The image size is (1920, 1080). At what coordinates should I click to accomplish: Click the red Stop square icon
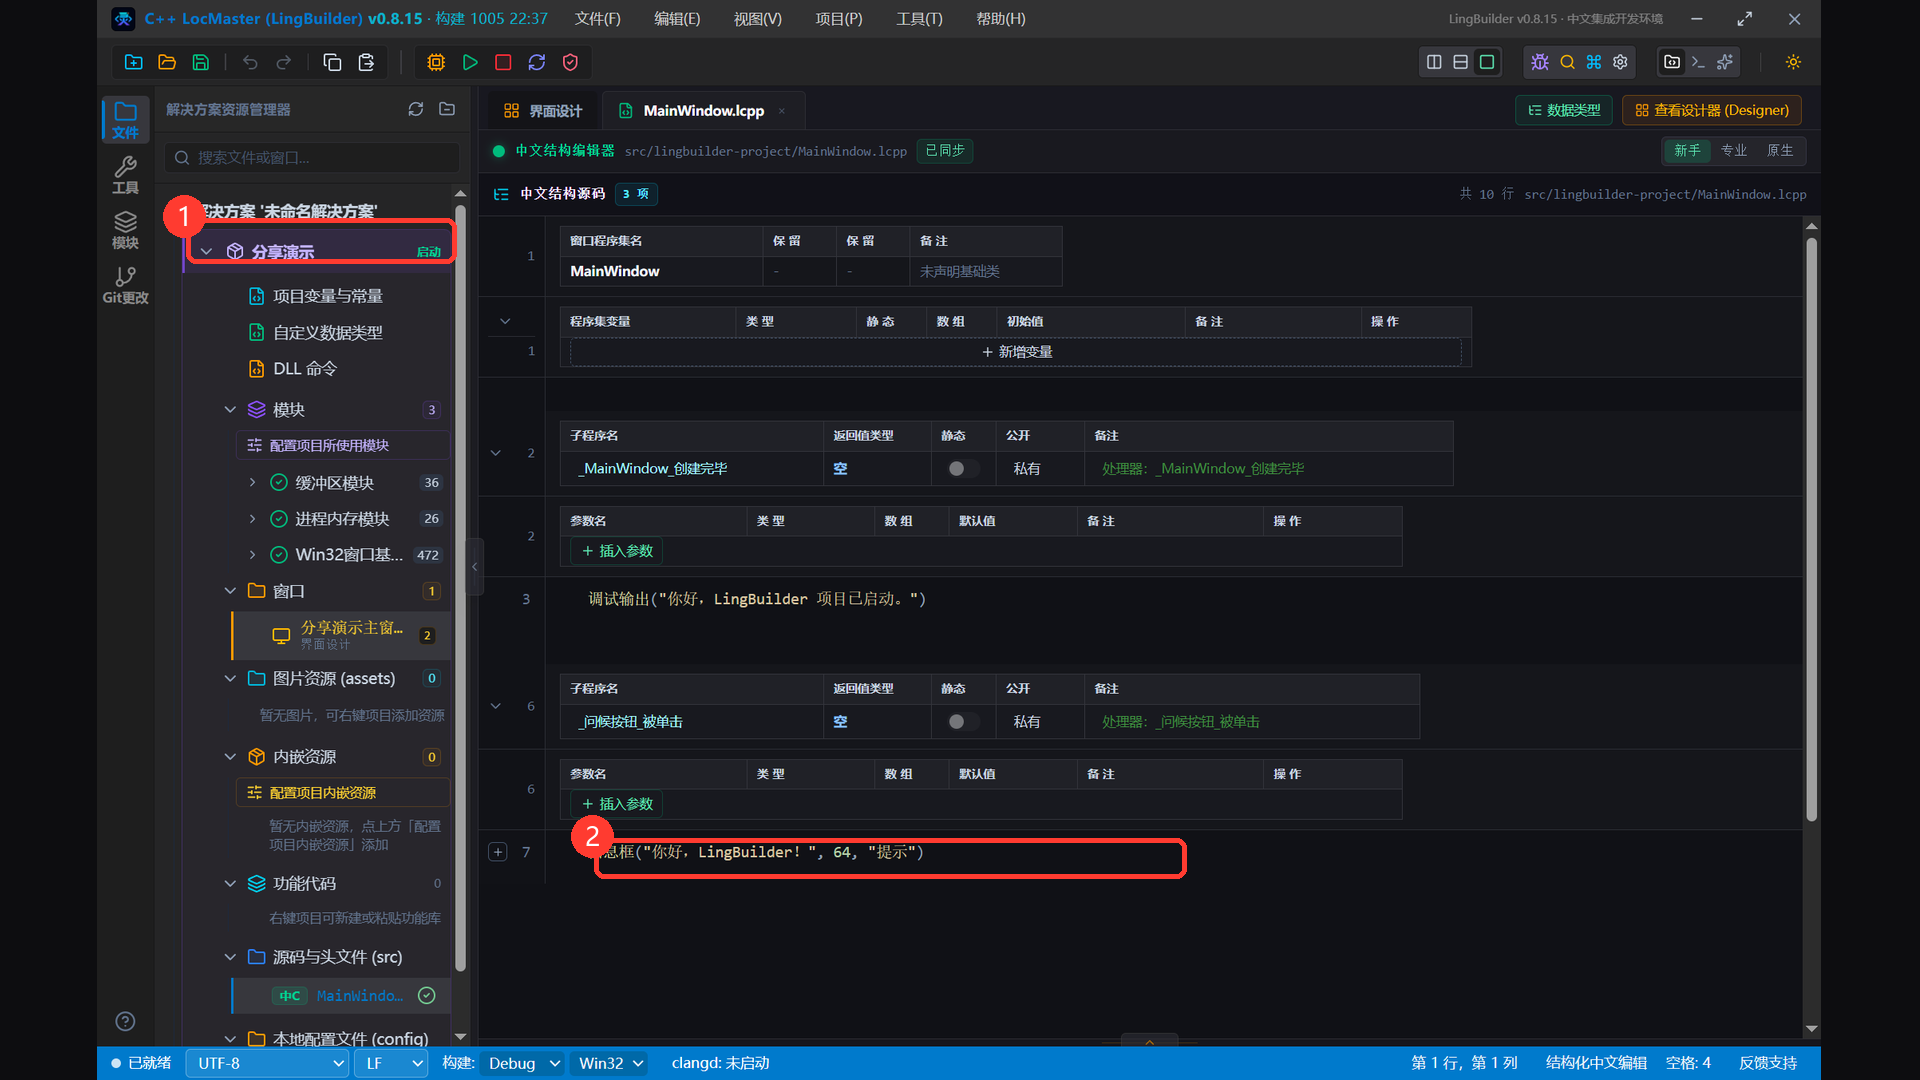tap(503, 62)
